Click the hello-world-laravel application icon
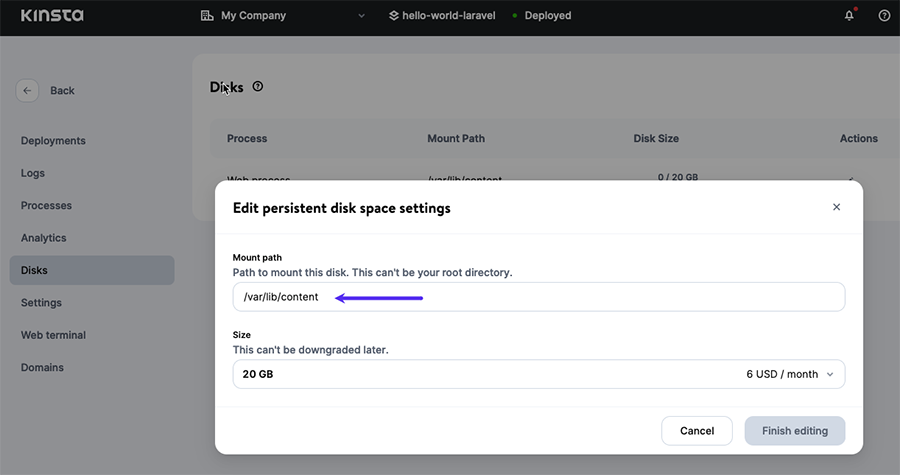The width and height of the screenshot is (900, 475). pyautogui.click(x=393, y=16)
